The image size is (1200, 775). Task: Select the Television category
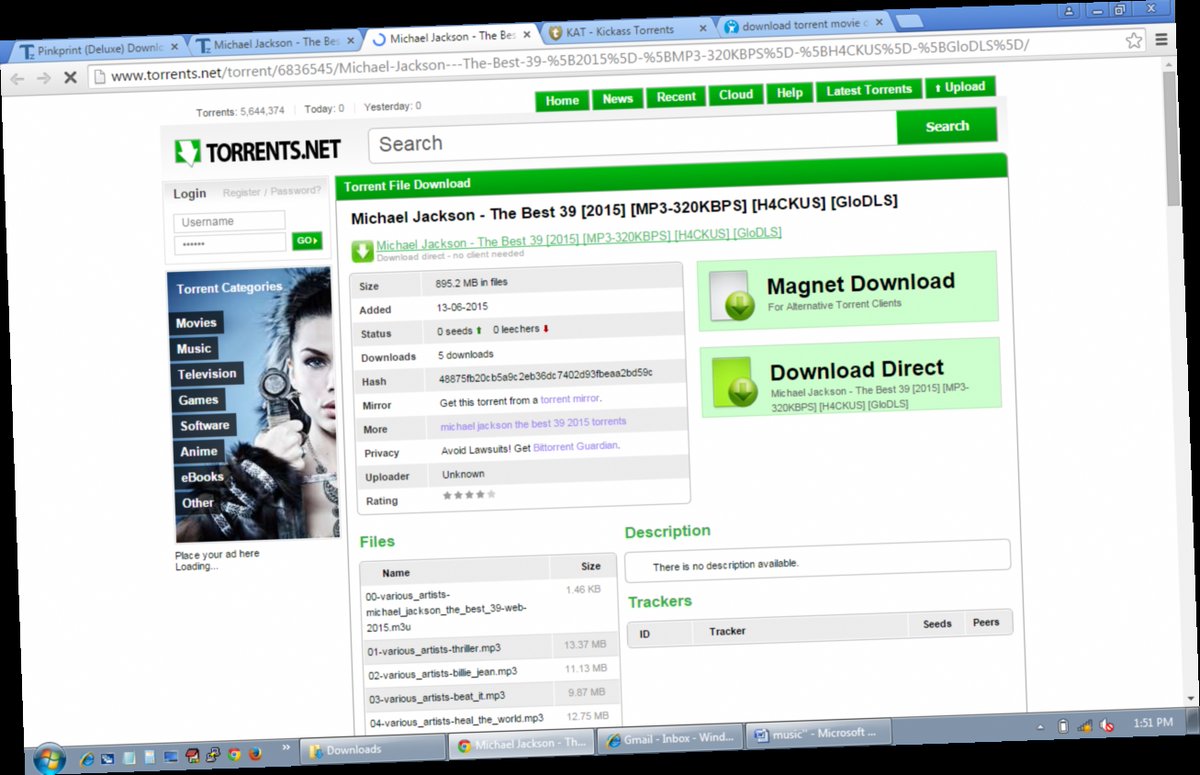click(x=207, y=374)
